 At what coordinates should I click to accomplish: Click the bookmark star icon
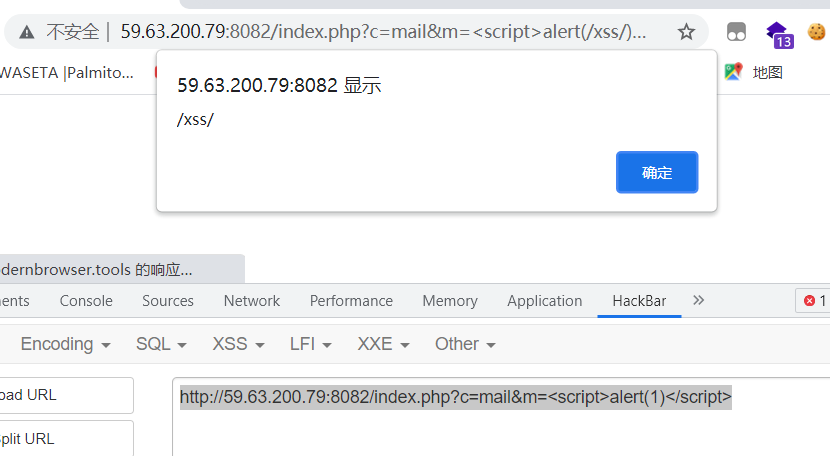tap(686, 32)
